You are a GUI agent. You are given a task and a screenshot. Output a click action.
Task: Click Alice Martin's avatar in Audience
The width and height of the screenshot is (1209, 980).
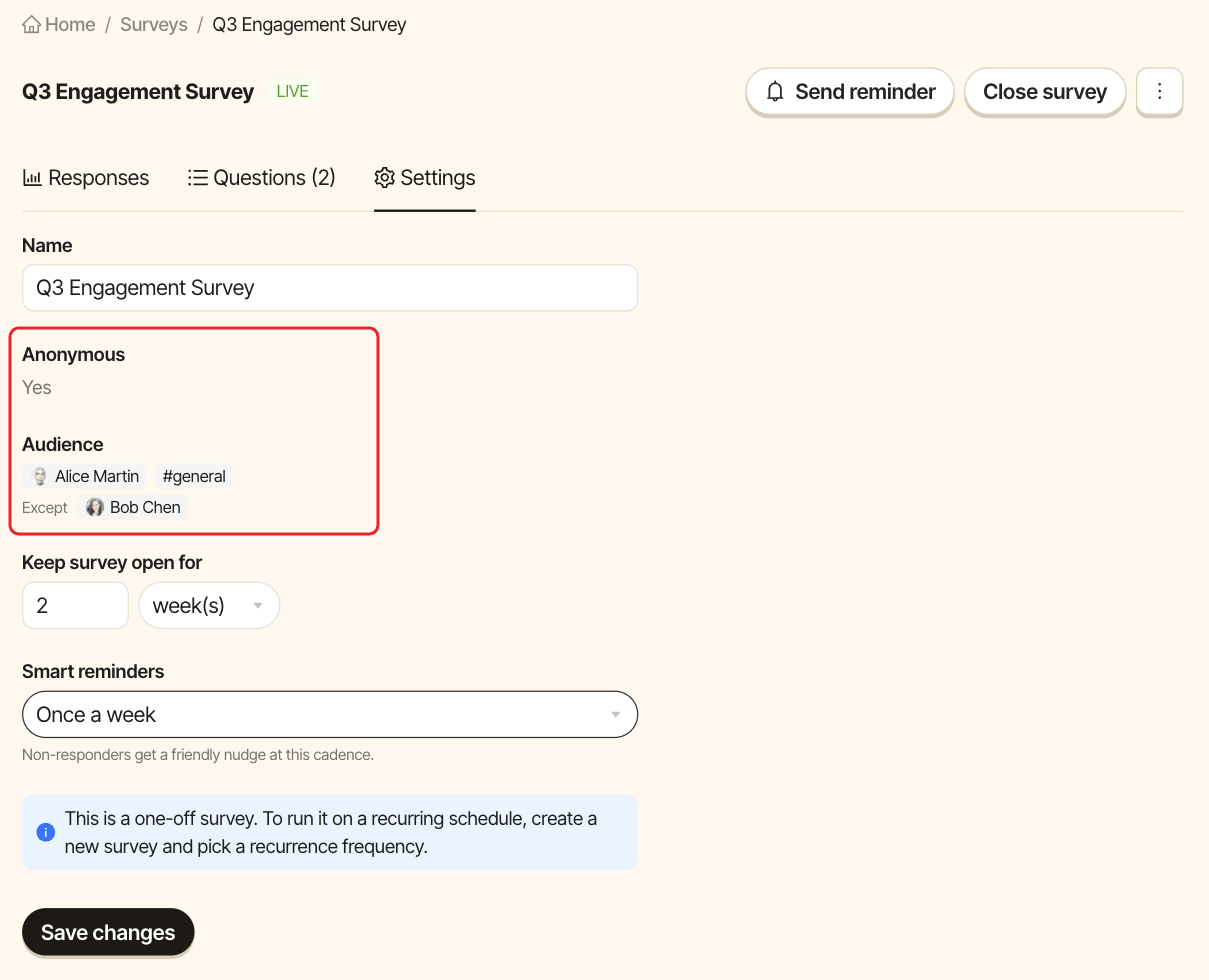(x=40, y=476)
